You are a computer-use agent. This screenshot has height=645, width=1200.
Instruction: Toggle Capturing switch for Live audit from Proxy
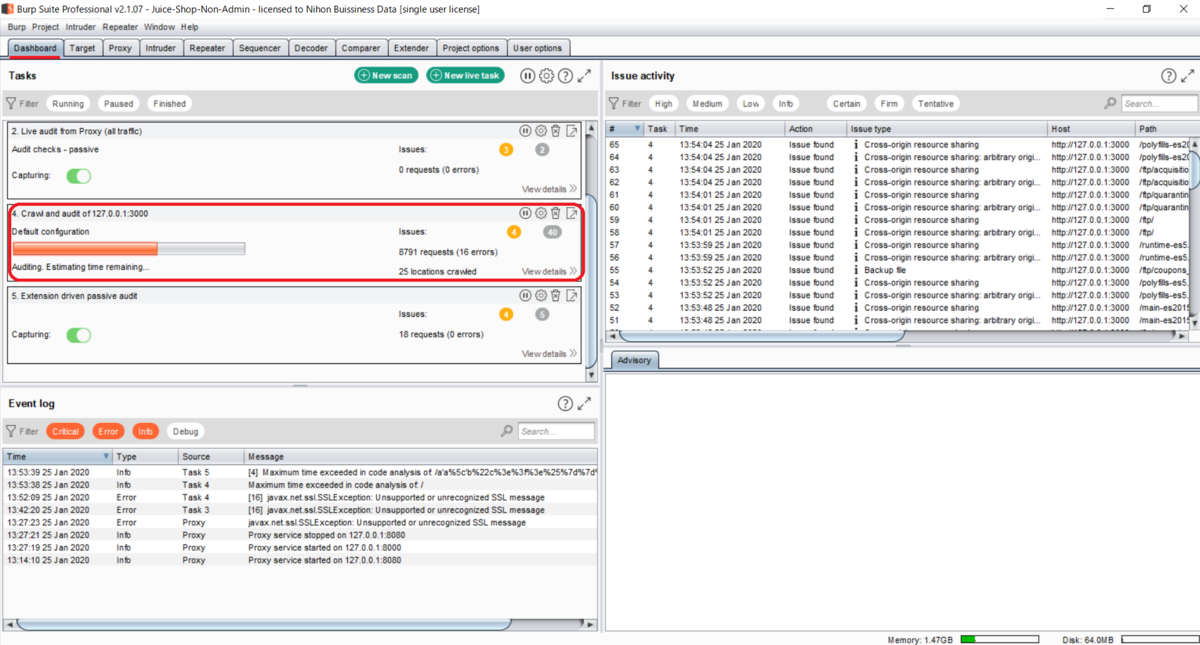click(x=78, y=176)
